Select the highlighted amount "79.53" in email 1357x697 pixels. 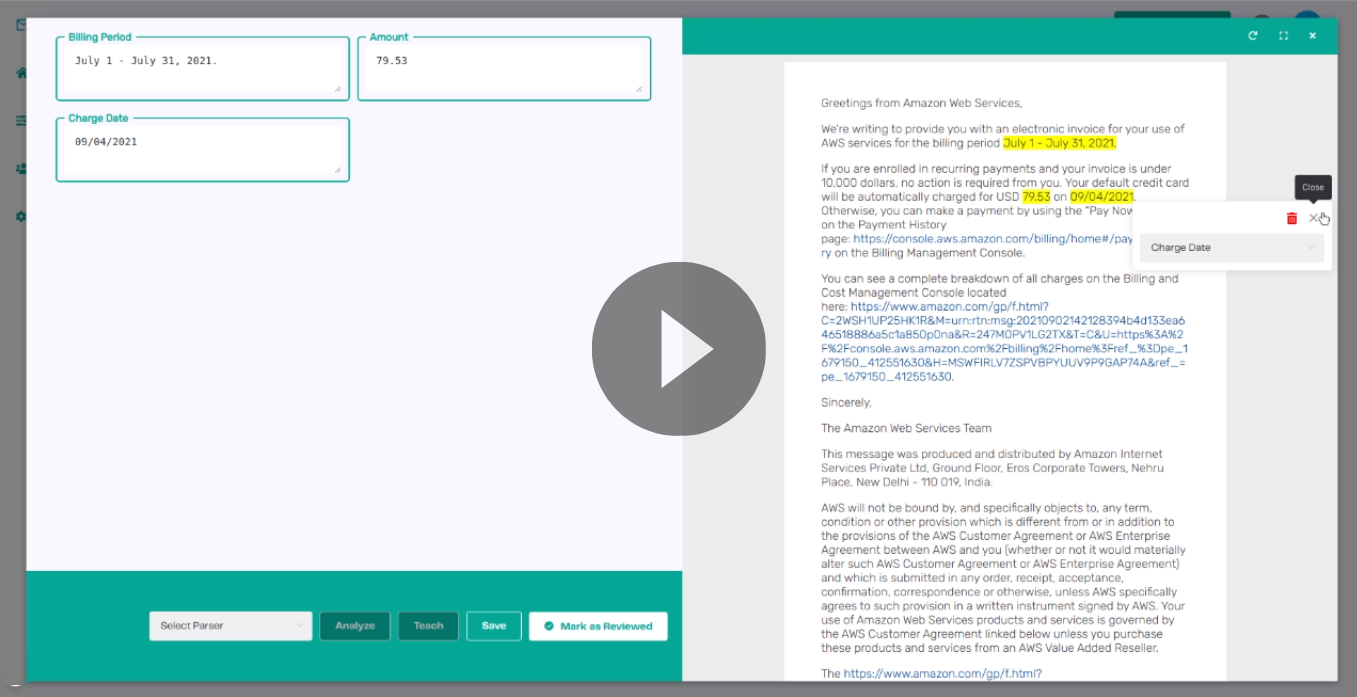pyautogui.click(x=1036, y=197)
